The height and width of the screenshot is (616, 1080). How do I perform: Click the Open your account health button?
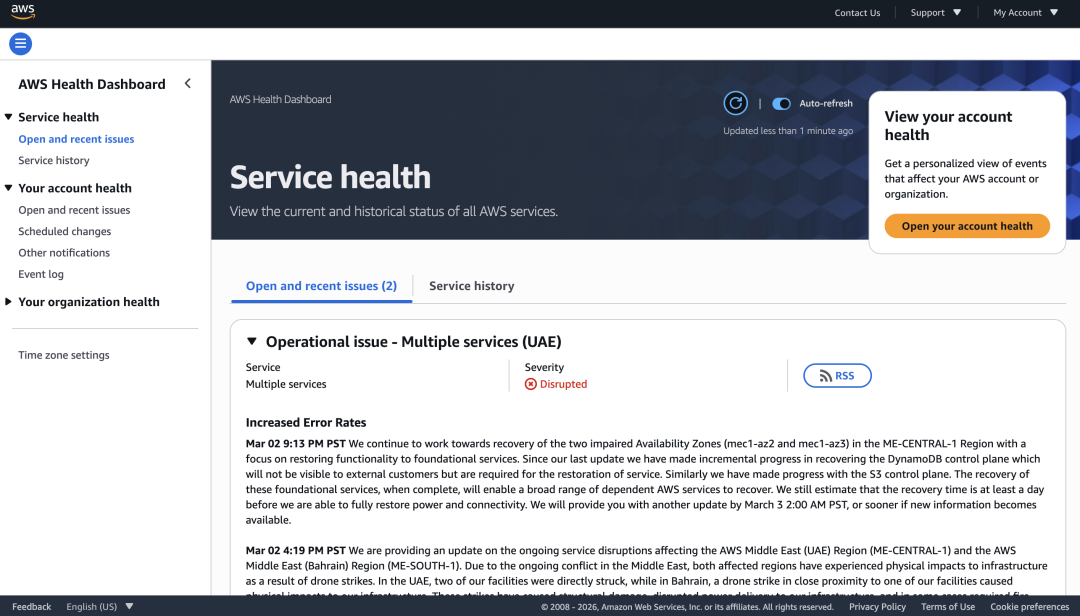click(x=966, y=226)
